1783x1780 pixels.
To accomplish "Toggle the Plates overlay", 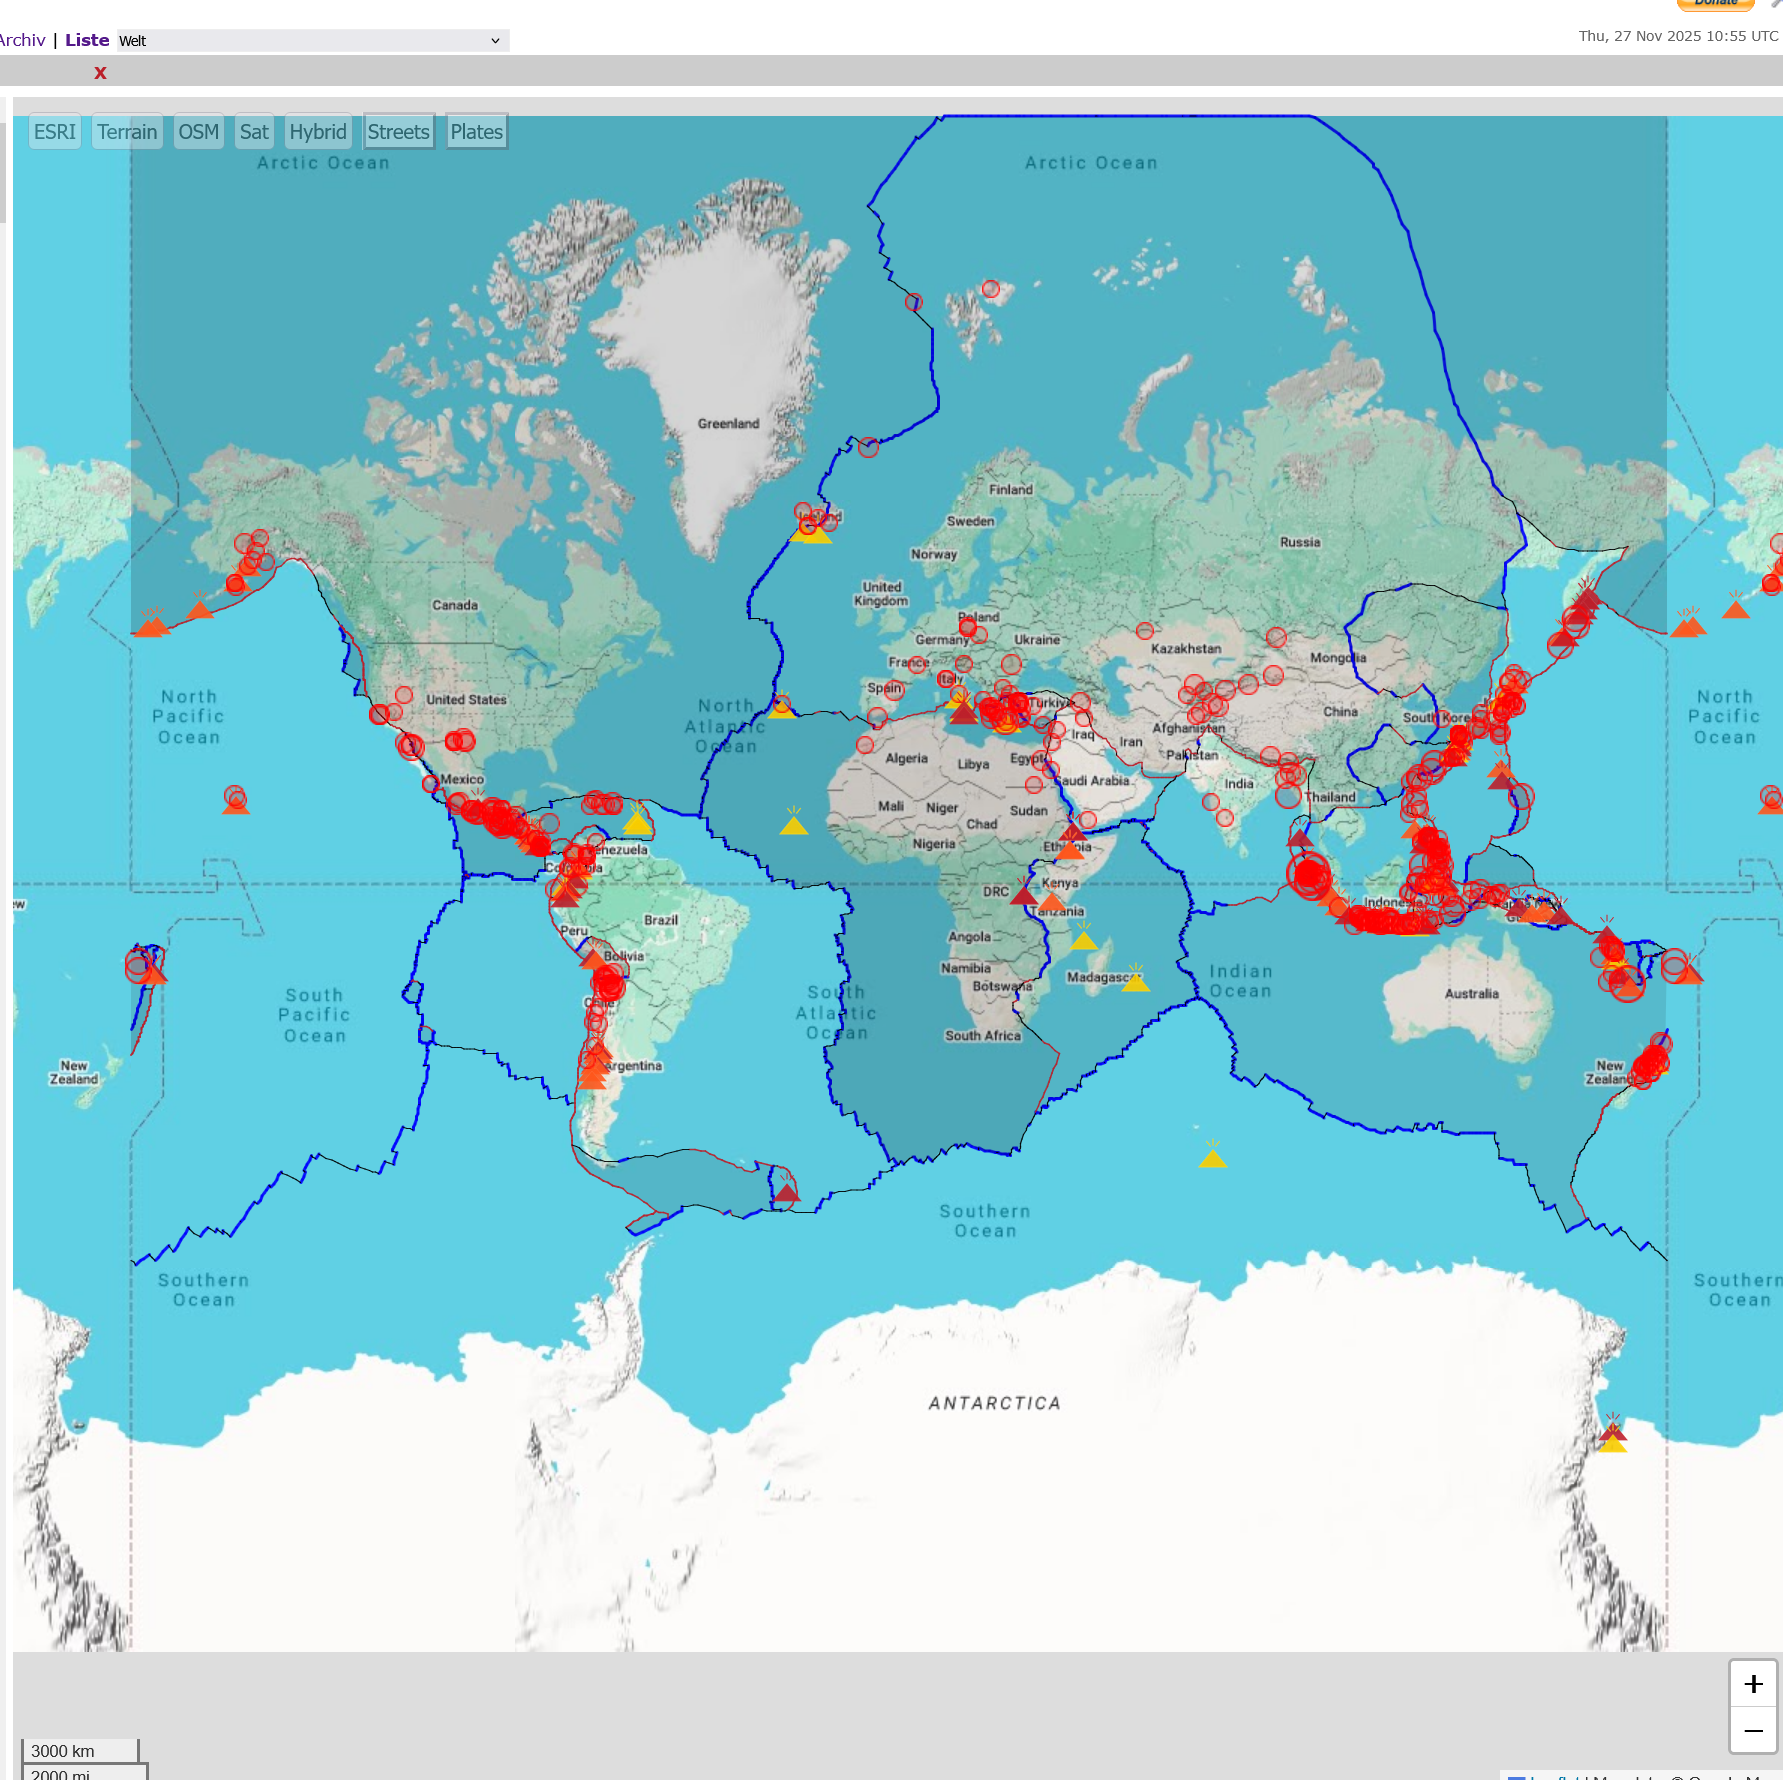I will (x=476, y=132).
